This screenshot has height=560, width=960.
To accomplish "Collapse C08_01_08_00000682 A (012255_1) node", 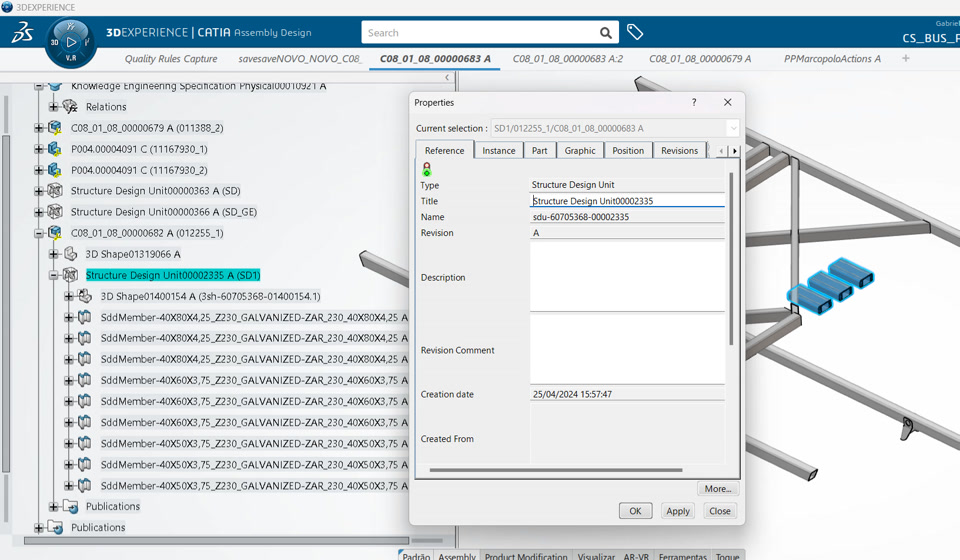I will [39, 233].
